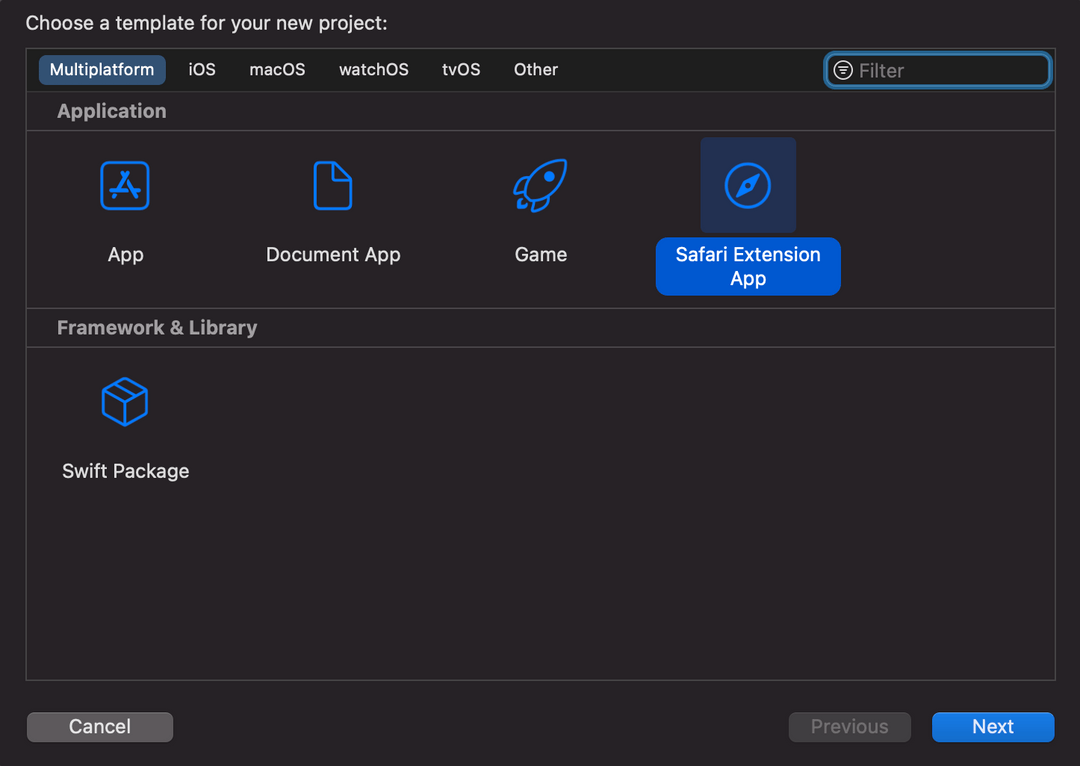Choose the App Store styled App icon

(x=125, y=185)
